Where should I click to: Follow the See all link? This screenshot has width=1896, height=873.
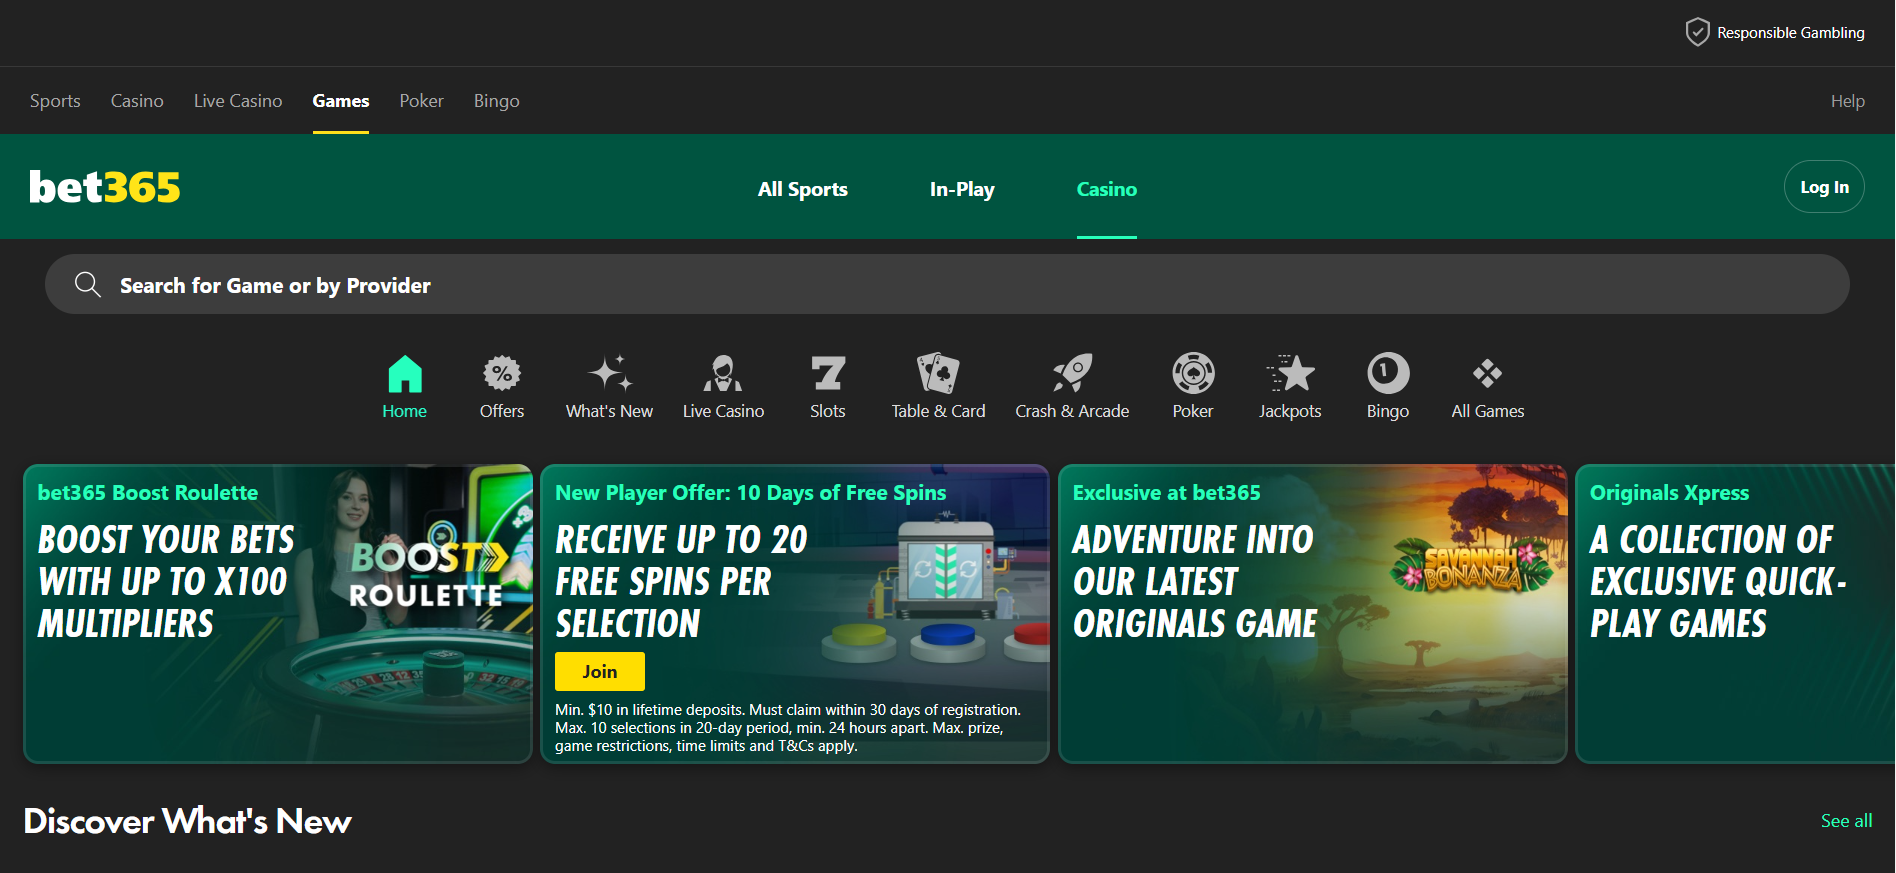(1846, 821)
